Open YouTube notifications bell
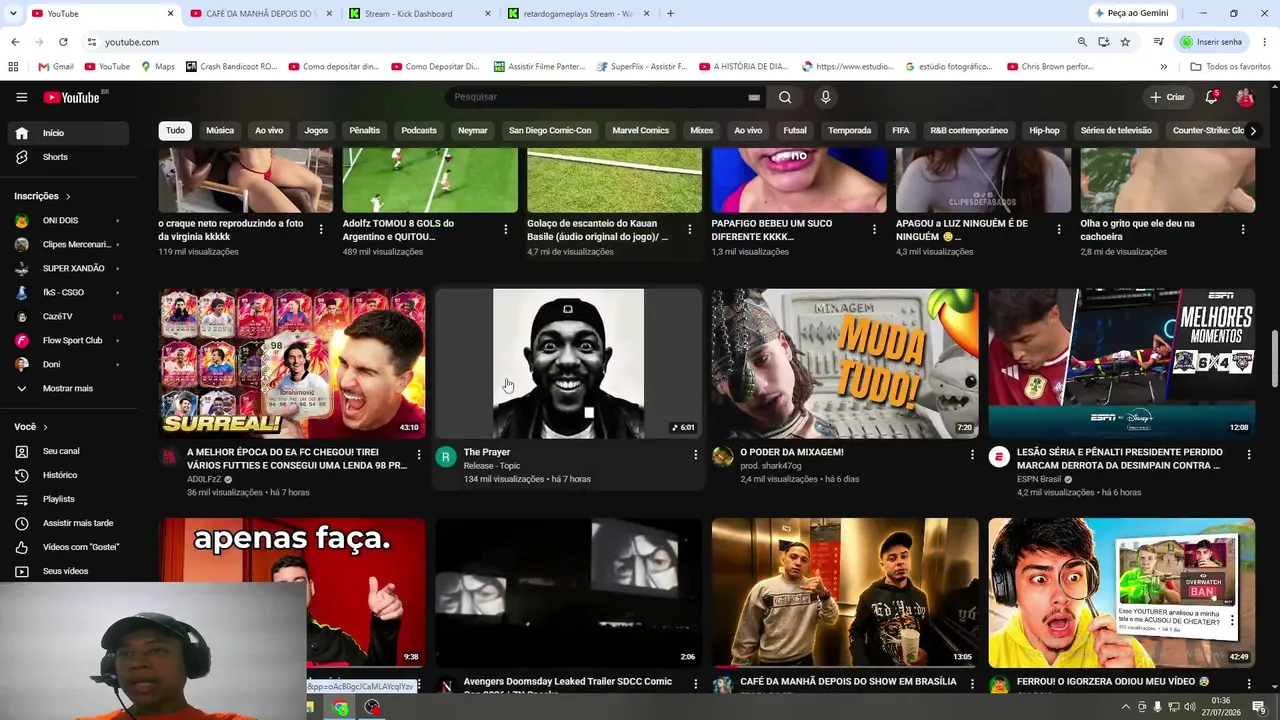The image size is (1280, 720). click(x=1211, y=97)
